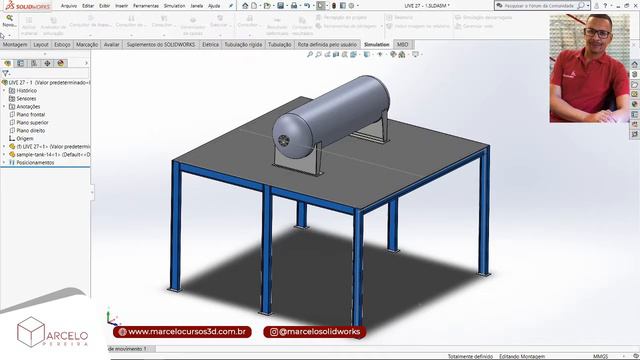Open SOLIDWORKS Resources home icon in task pane
This screenshot has height=360, width=640.
click(x=635, y=64)
